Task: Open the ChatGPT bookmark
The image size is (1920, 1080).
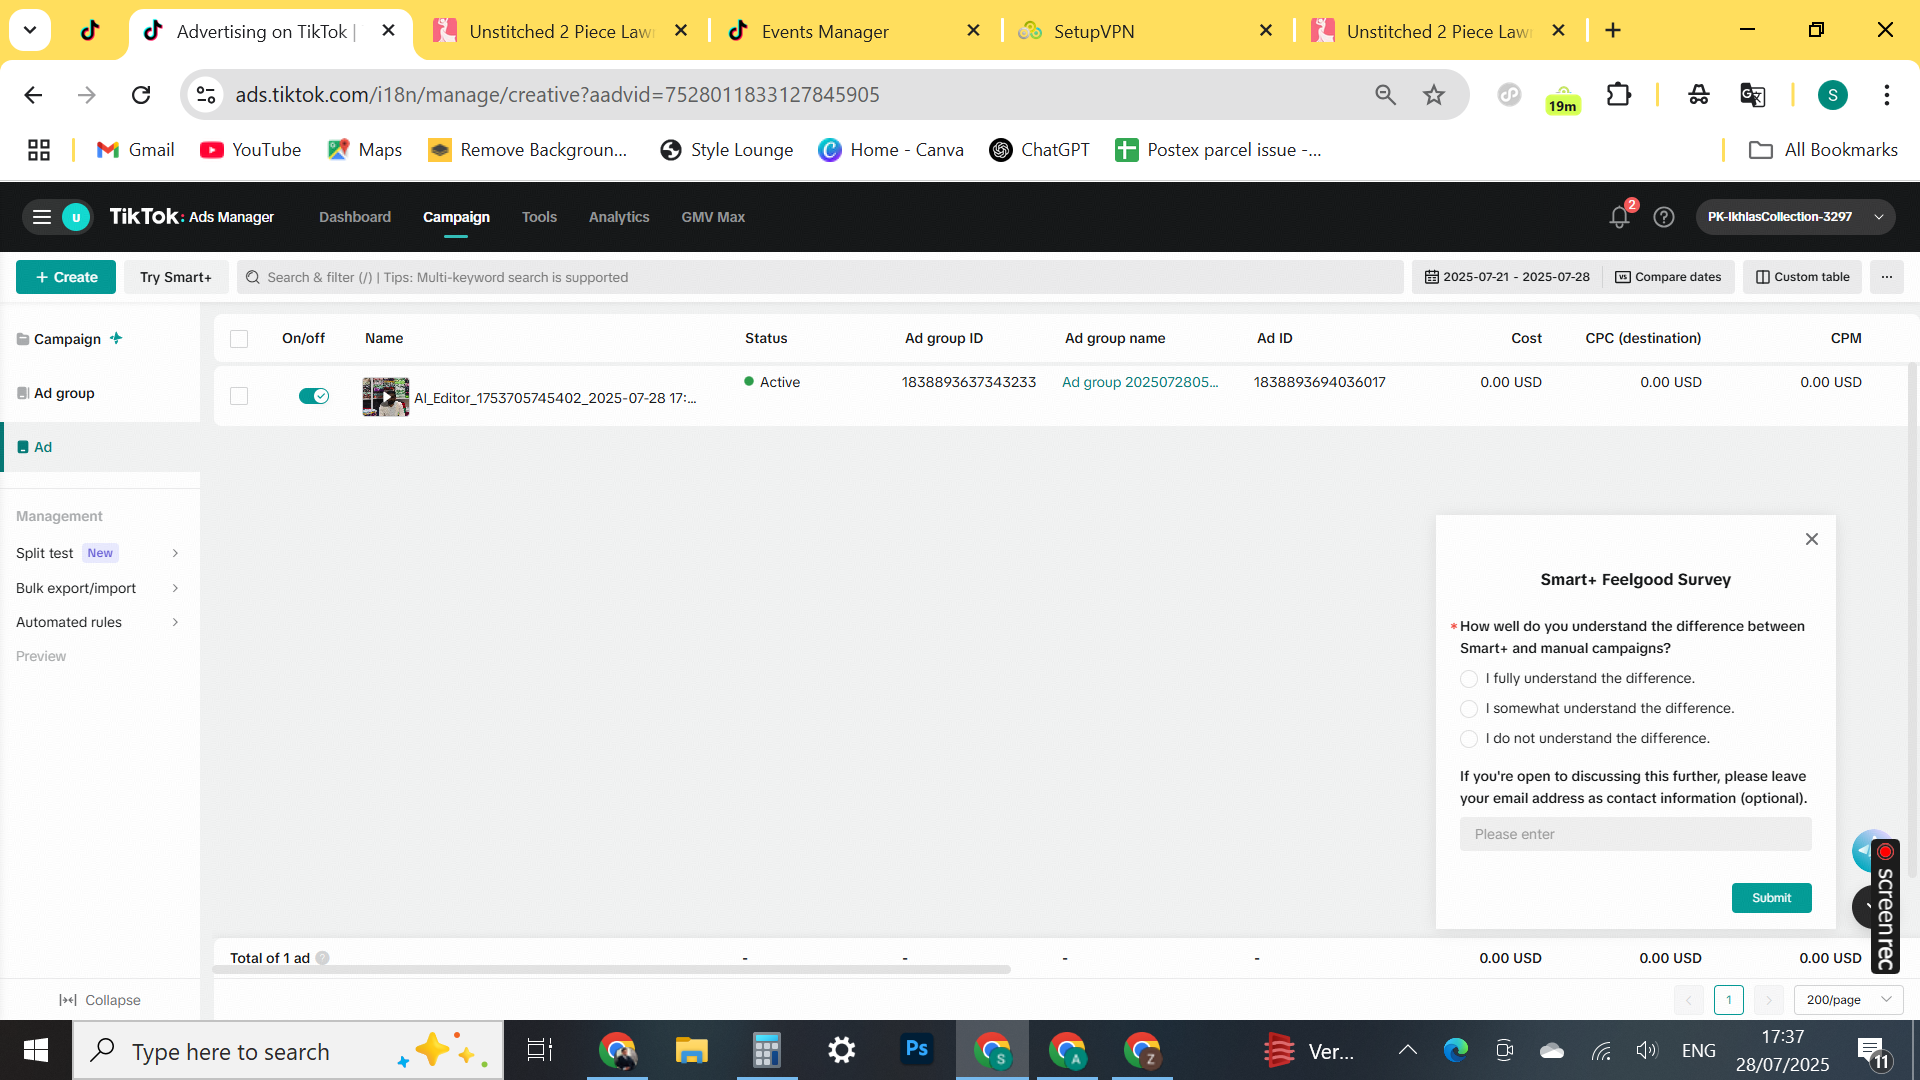Action: [x=1040, y=150]
